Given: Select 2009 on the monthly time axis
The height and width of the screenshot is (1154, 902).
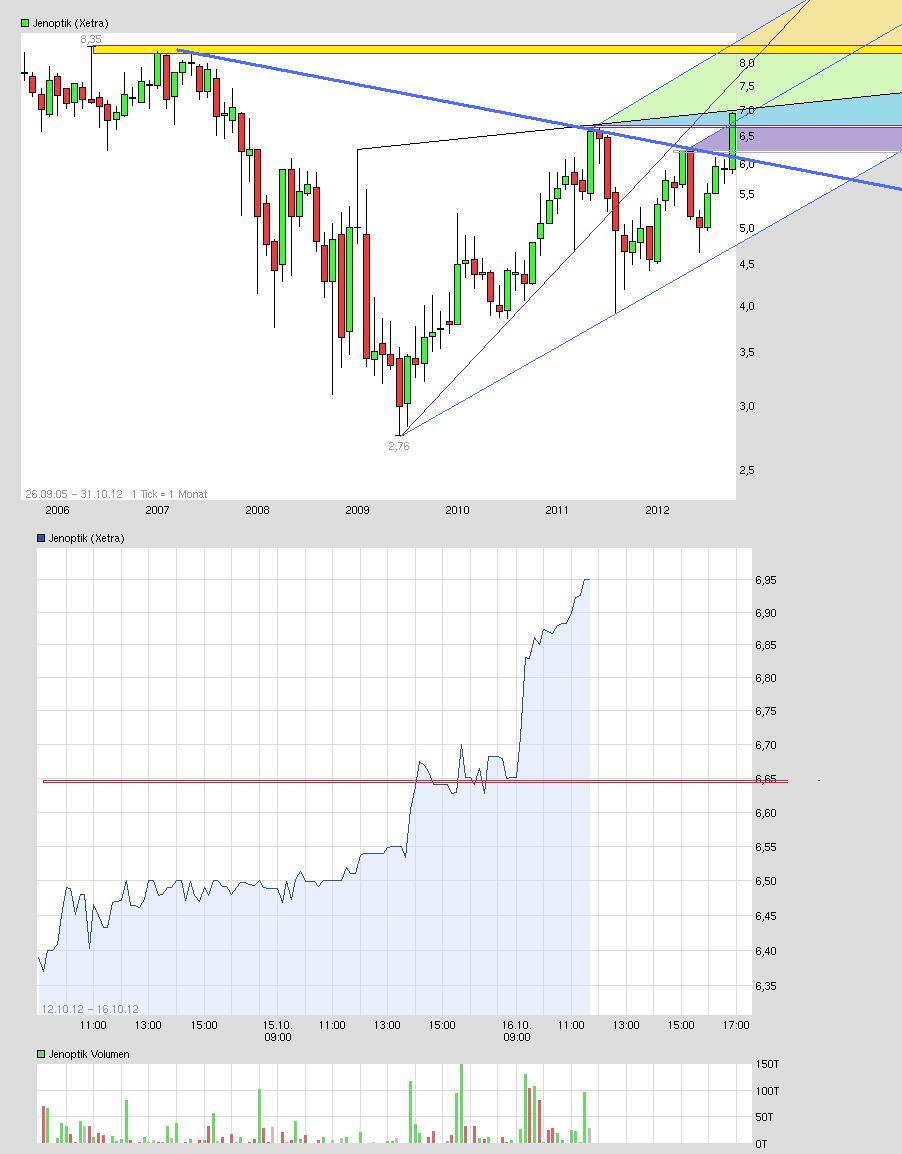Looking at the screenshot, I should click(357, 510).
